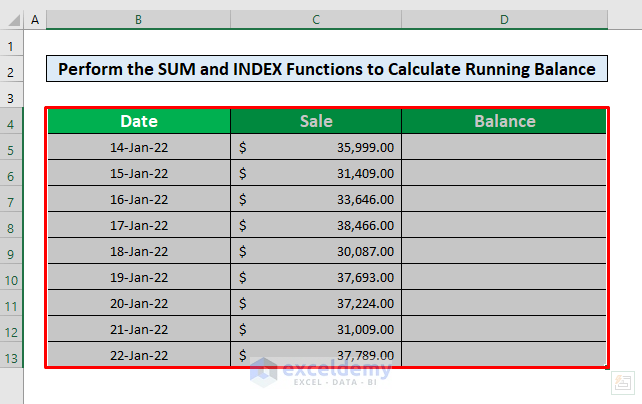Select column A header
This screenshot has height=404, width=642.
click(x=35, y=19)
